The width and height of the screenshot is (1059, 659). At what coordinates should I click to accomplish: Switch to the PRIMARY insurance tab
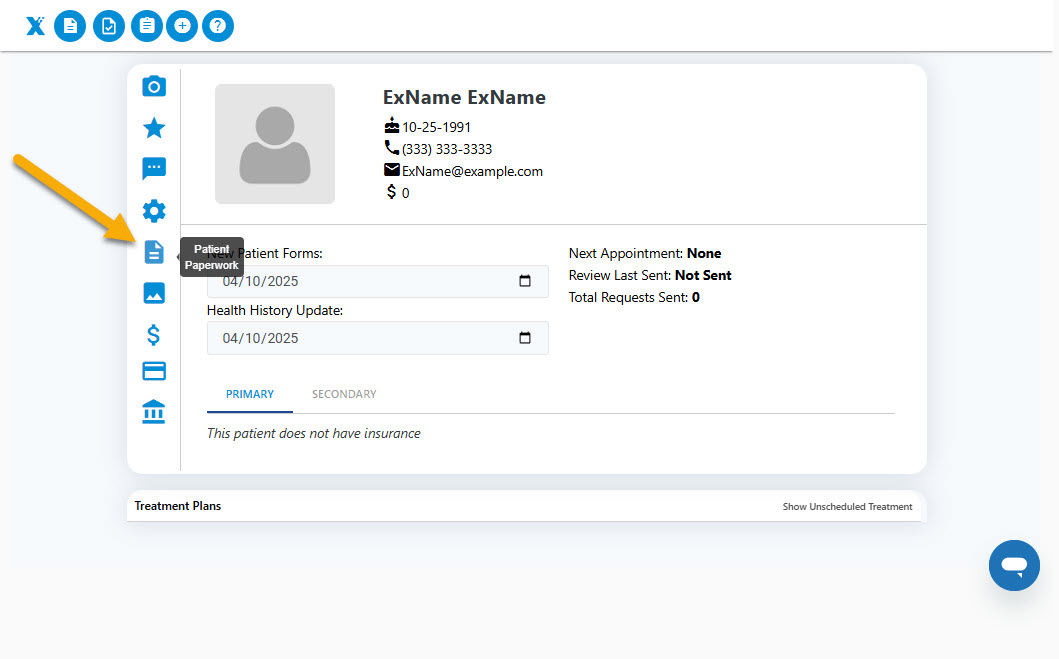pyautogui.click(x=250, y=394)
